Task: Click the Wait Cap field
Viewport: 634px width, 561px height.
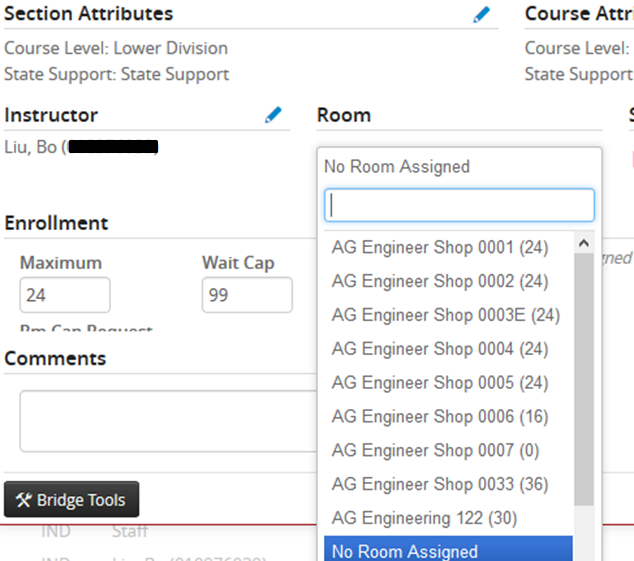Action: (x=247, y=295)
